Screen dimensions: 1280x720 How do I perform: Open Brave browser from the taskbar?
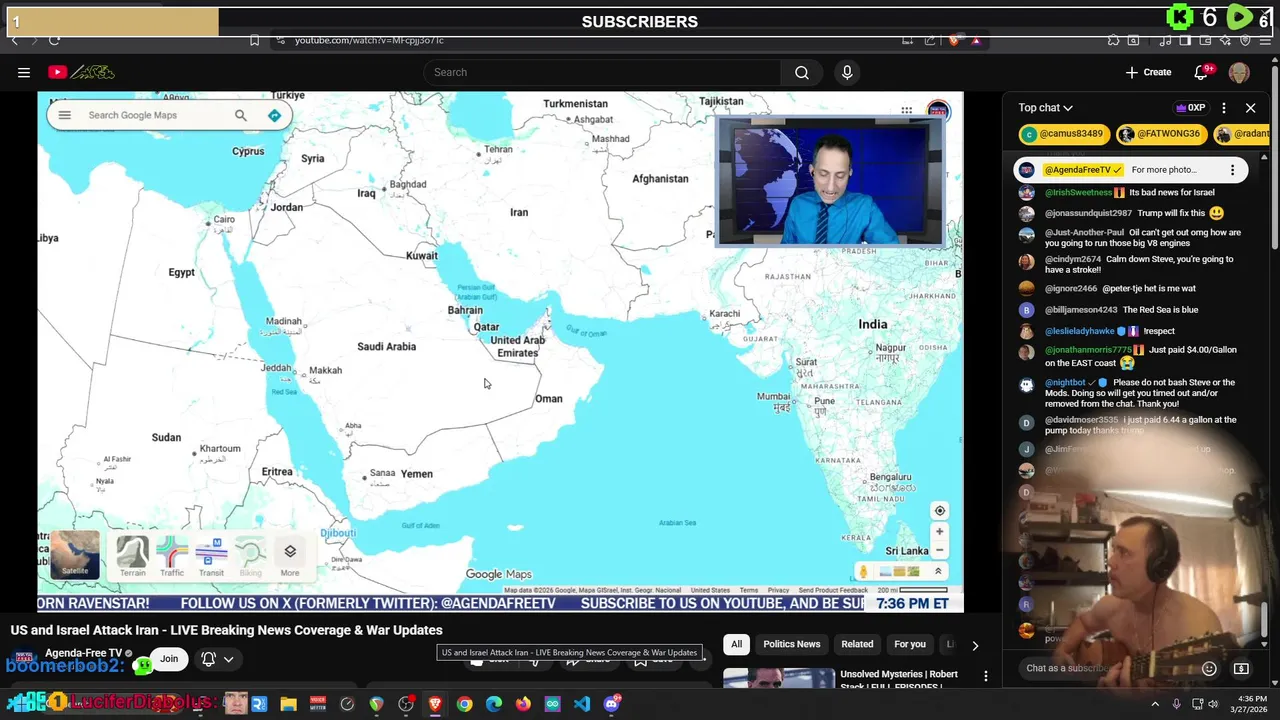[x=435, y=704]
